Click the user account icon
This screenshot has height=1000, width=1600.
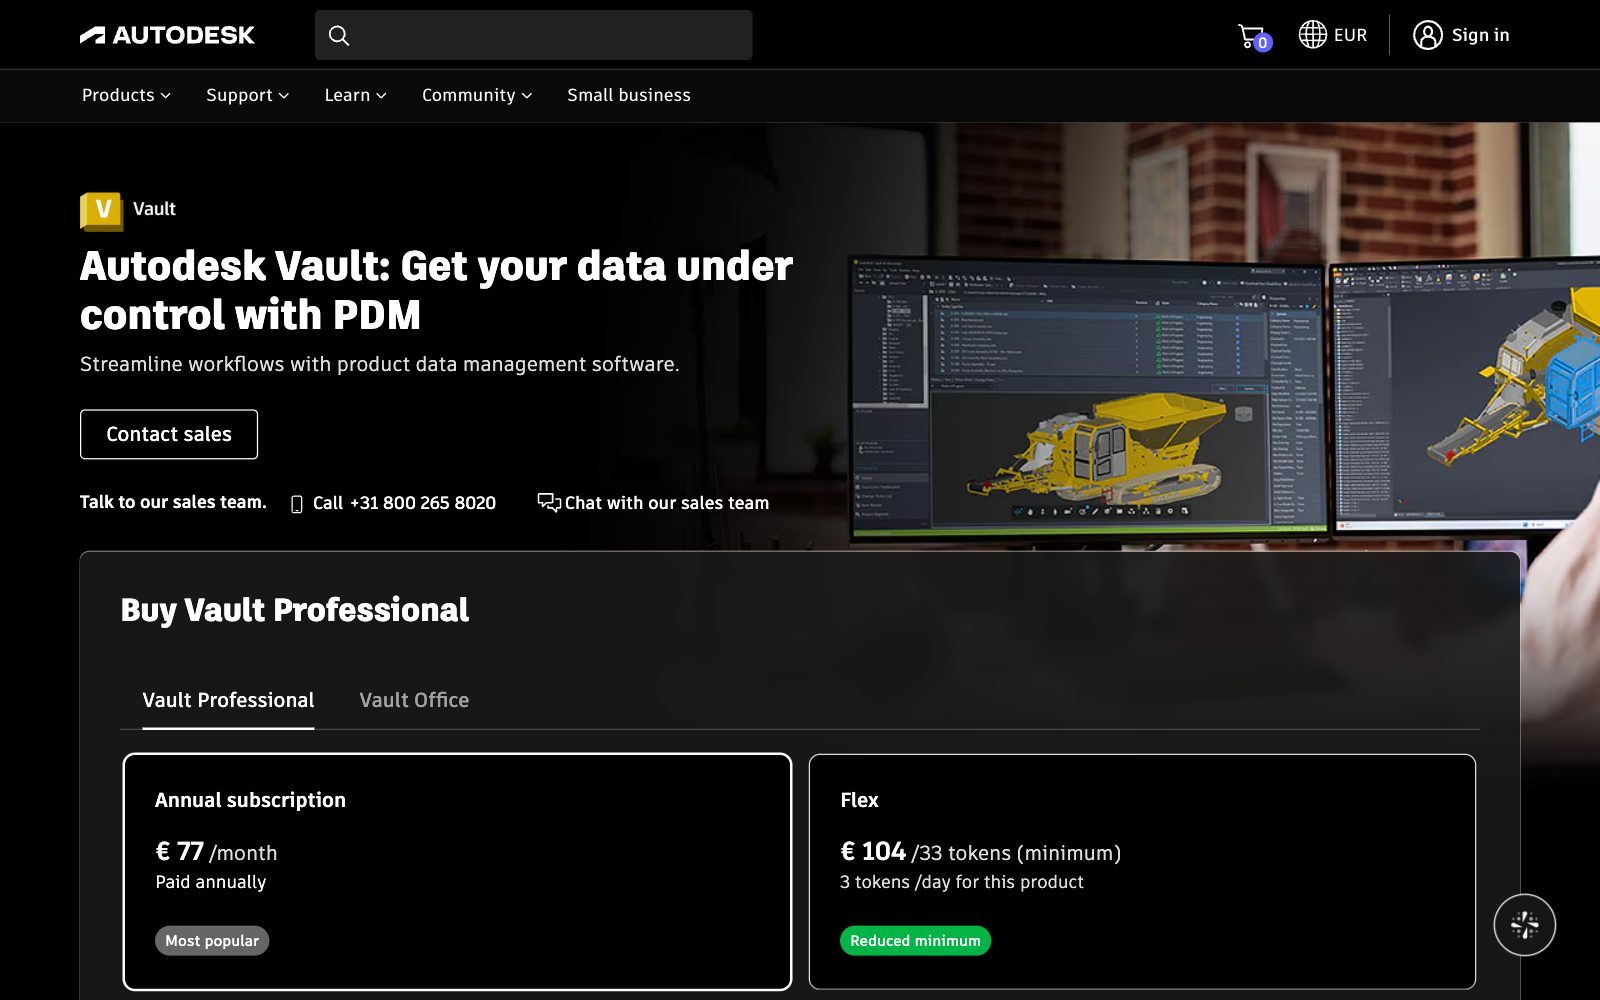coord(1427,35)
